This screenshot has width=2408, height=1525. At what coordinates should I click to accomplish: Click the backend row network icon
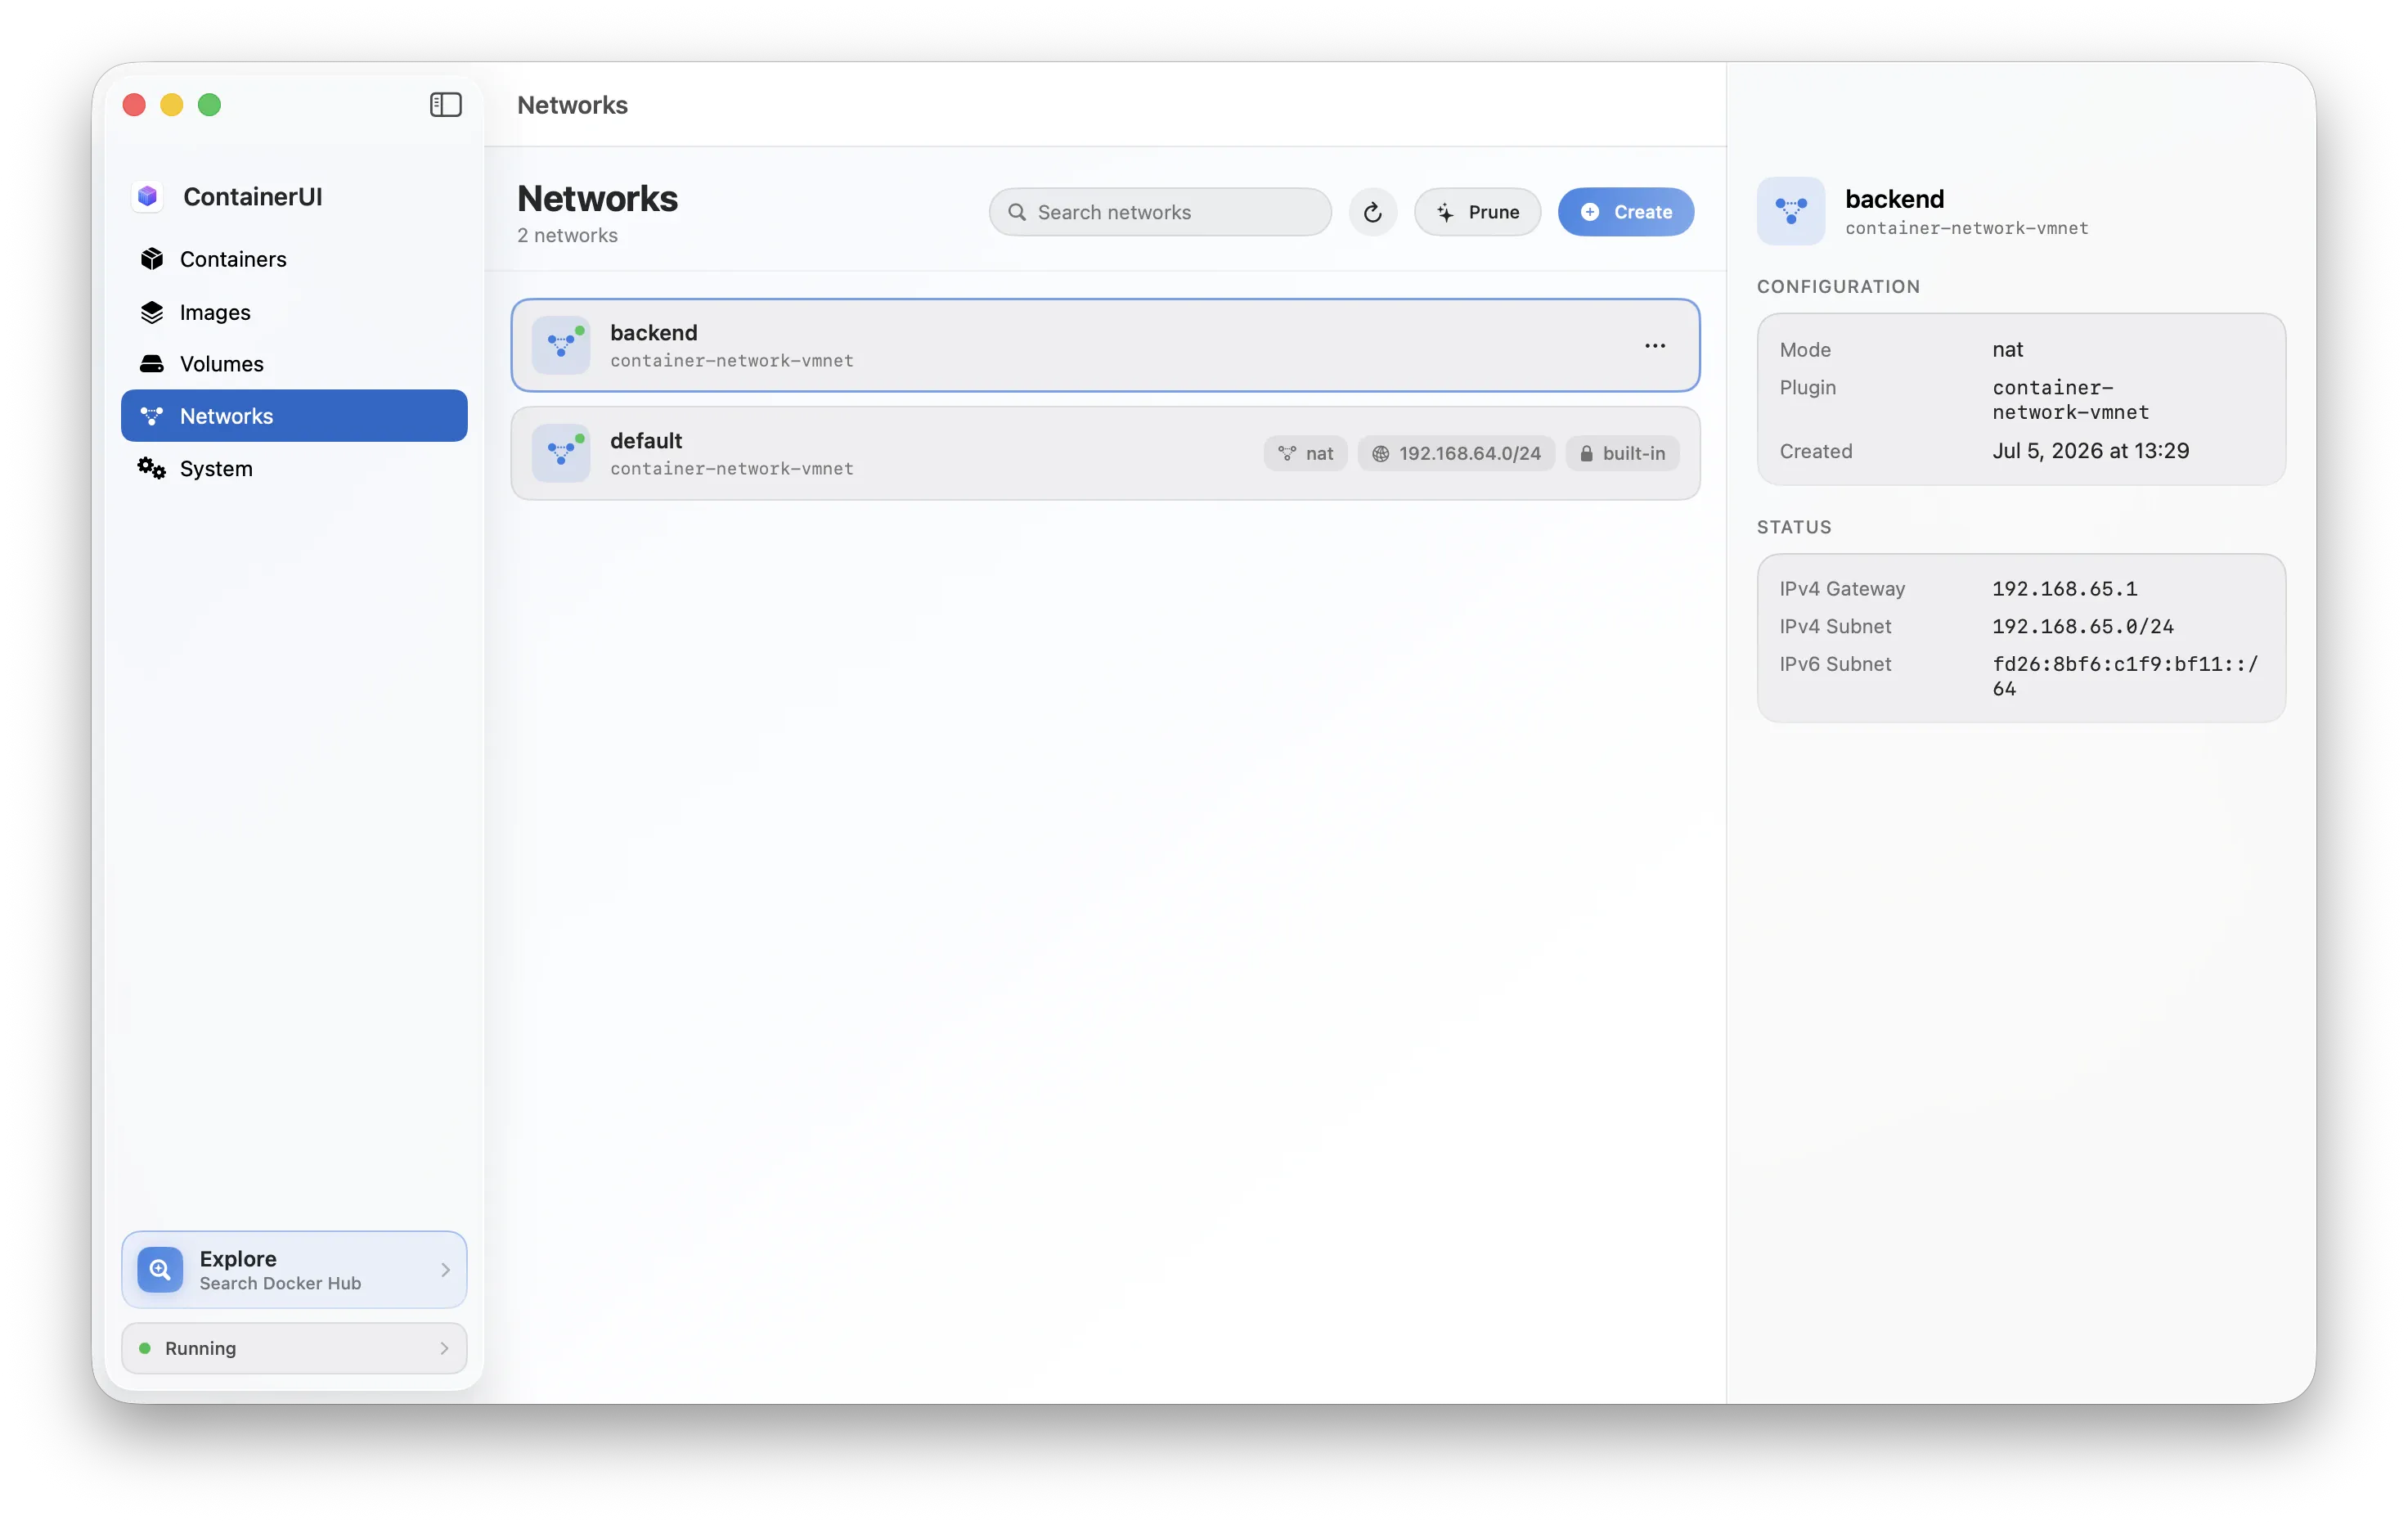pyautogui.click(x=561, y=345)
